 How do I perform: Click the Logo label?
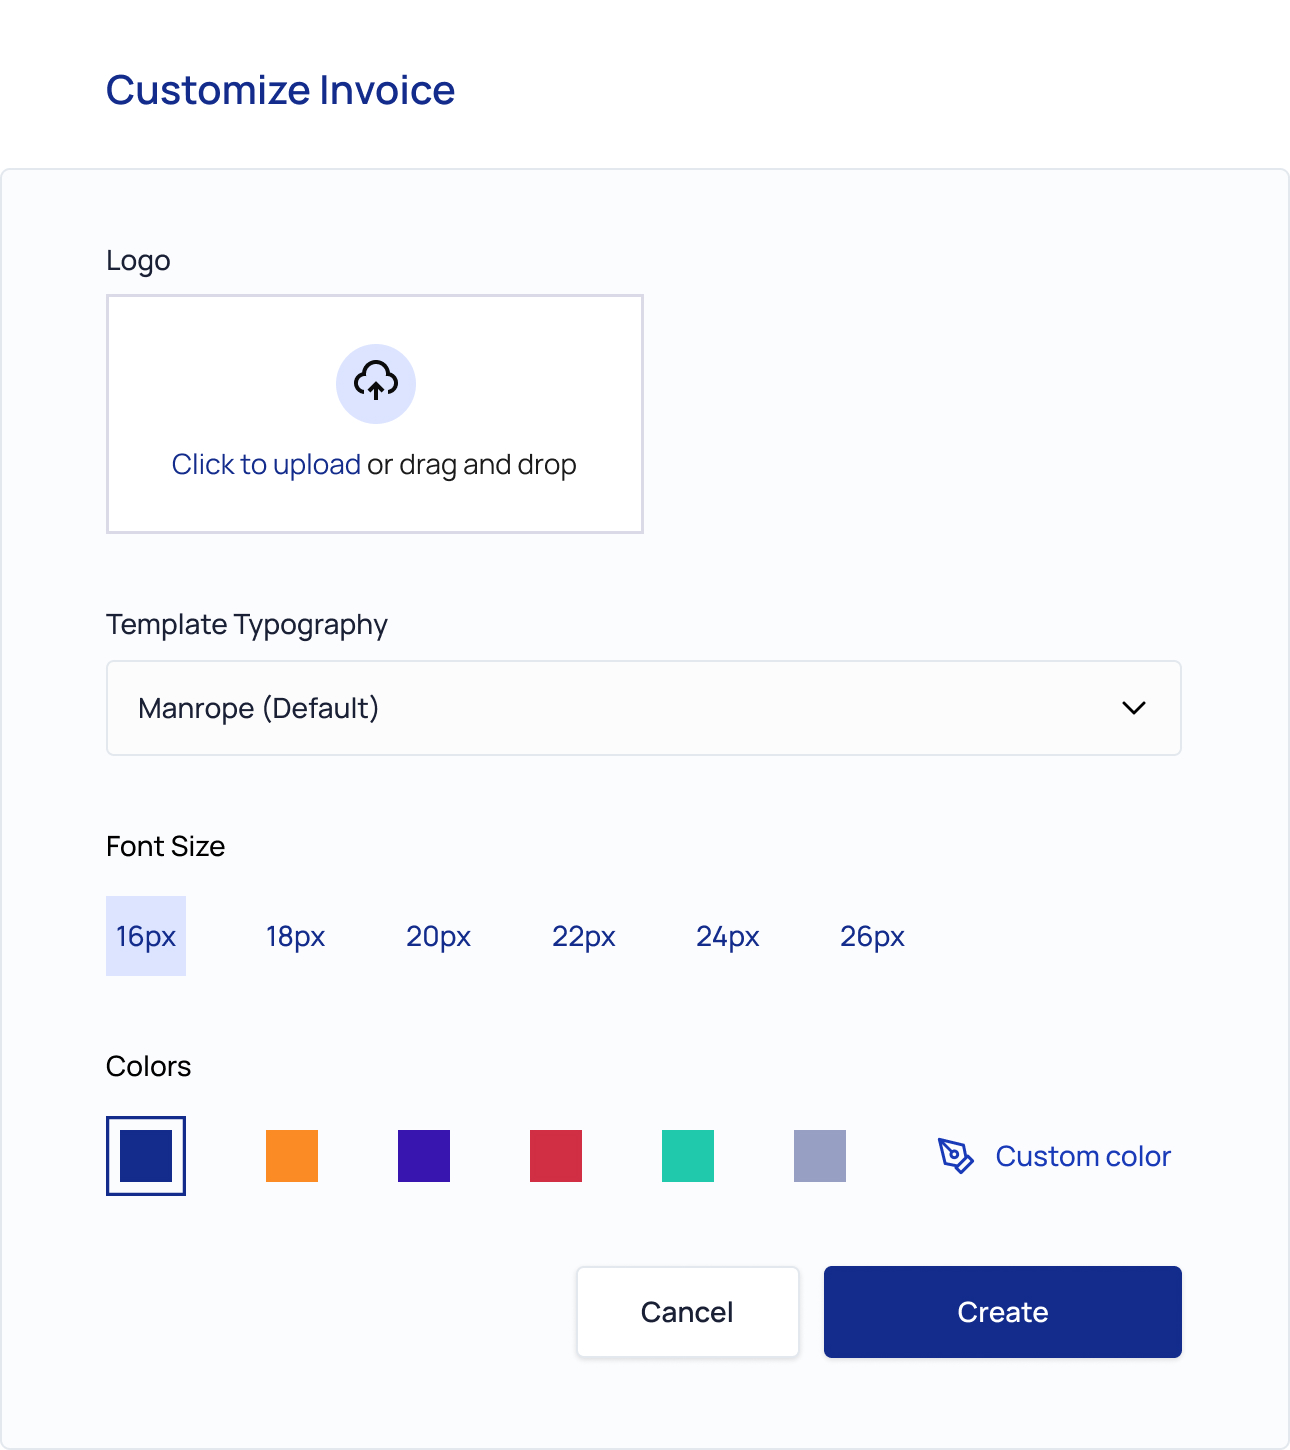[x=138, y=261]
